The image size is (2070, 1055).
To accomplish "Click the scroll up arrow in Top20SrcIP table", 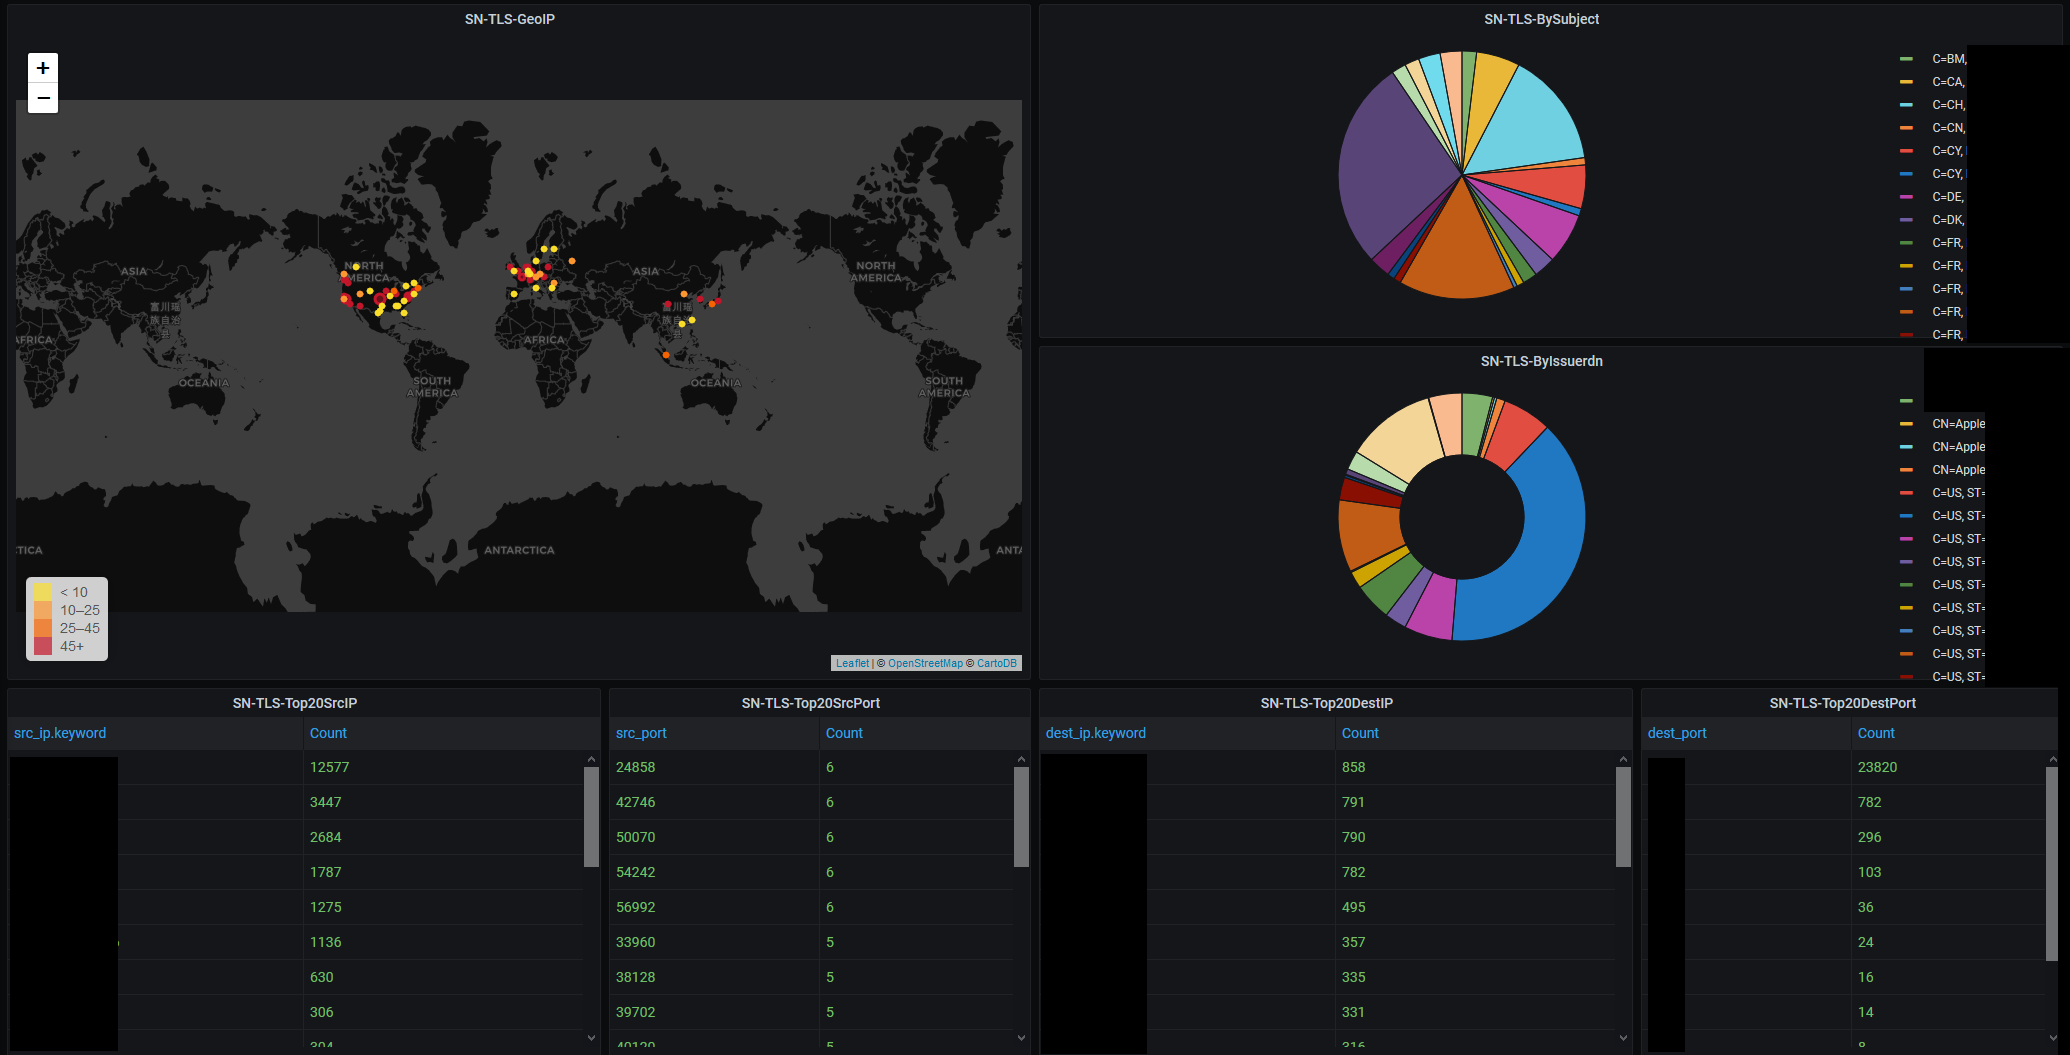I will pyautogui.click(x=591, y=760).
